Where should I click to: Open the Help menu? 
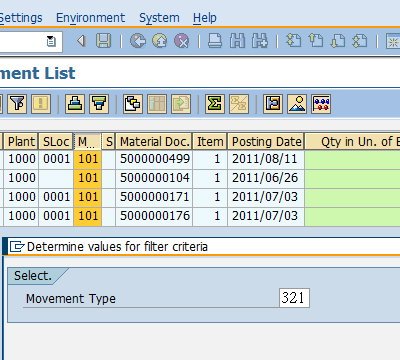click(205, 18)
